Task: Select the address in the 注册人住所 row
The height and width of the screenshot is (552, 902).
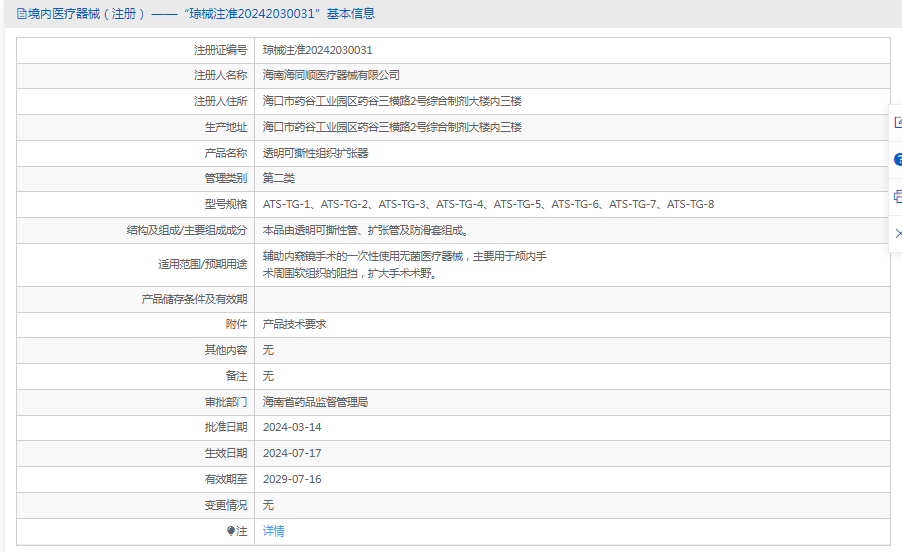Action: pyautogui.click(x=392, y=101)
